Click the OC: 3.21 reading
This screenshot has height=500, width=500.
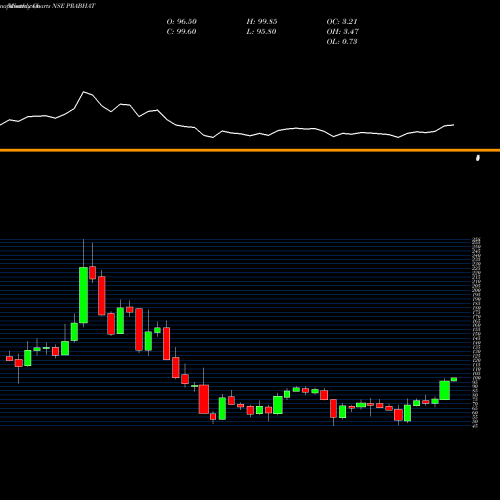[342, 22]
